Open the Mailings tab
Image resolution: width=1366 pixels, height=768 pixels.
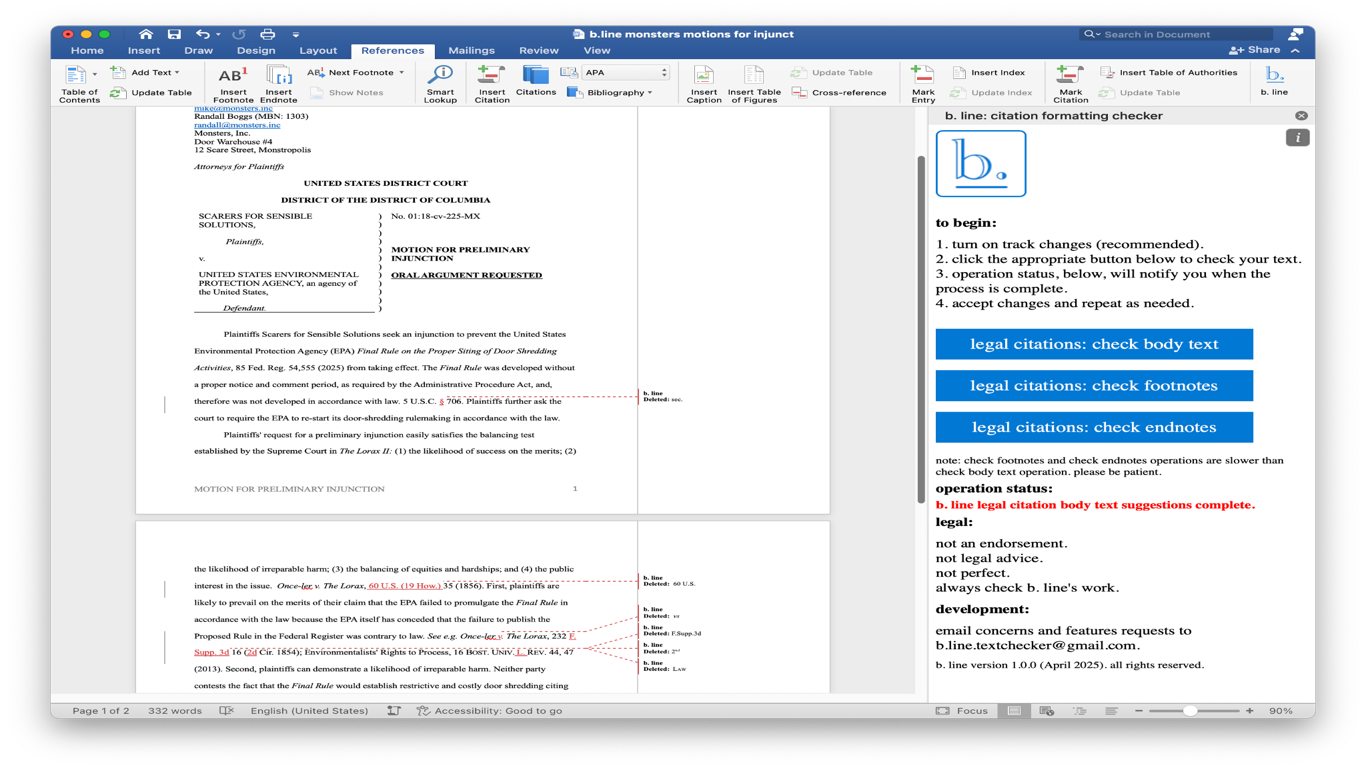[471, 50]
